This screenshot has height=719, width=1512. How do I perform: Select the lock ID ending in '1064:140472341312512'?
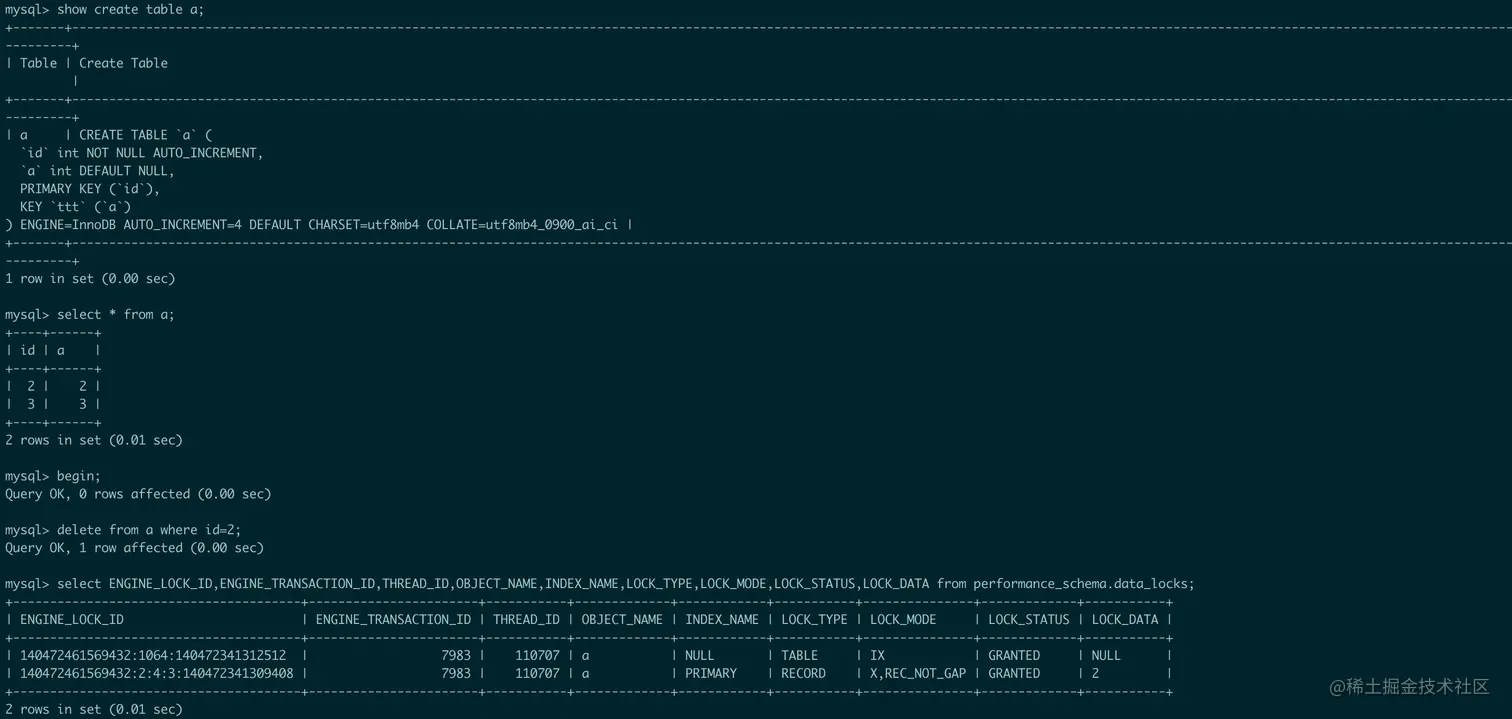tap(153, 656)
